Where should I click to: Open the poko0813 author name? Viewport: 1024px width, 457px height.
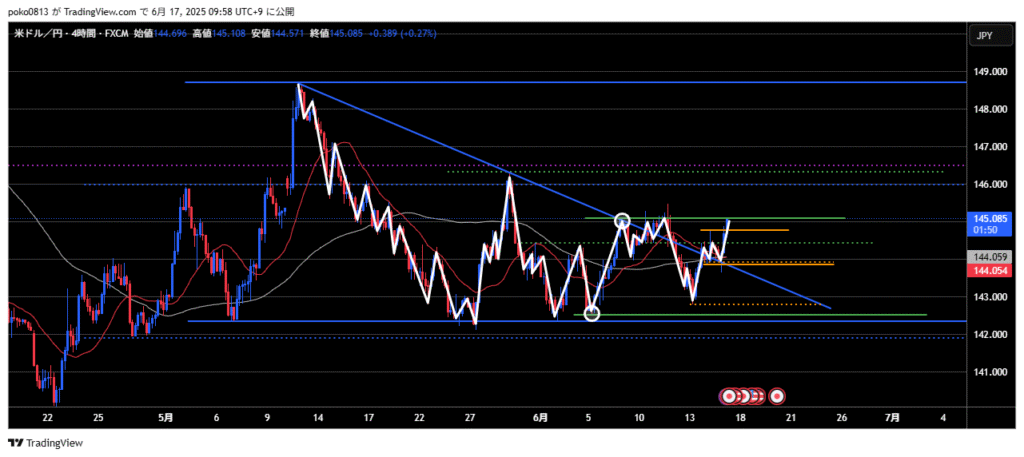tap(33, 11)
